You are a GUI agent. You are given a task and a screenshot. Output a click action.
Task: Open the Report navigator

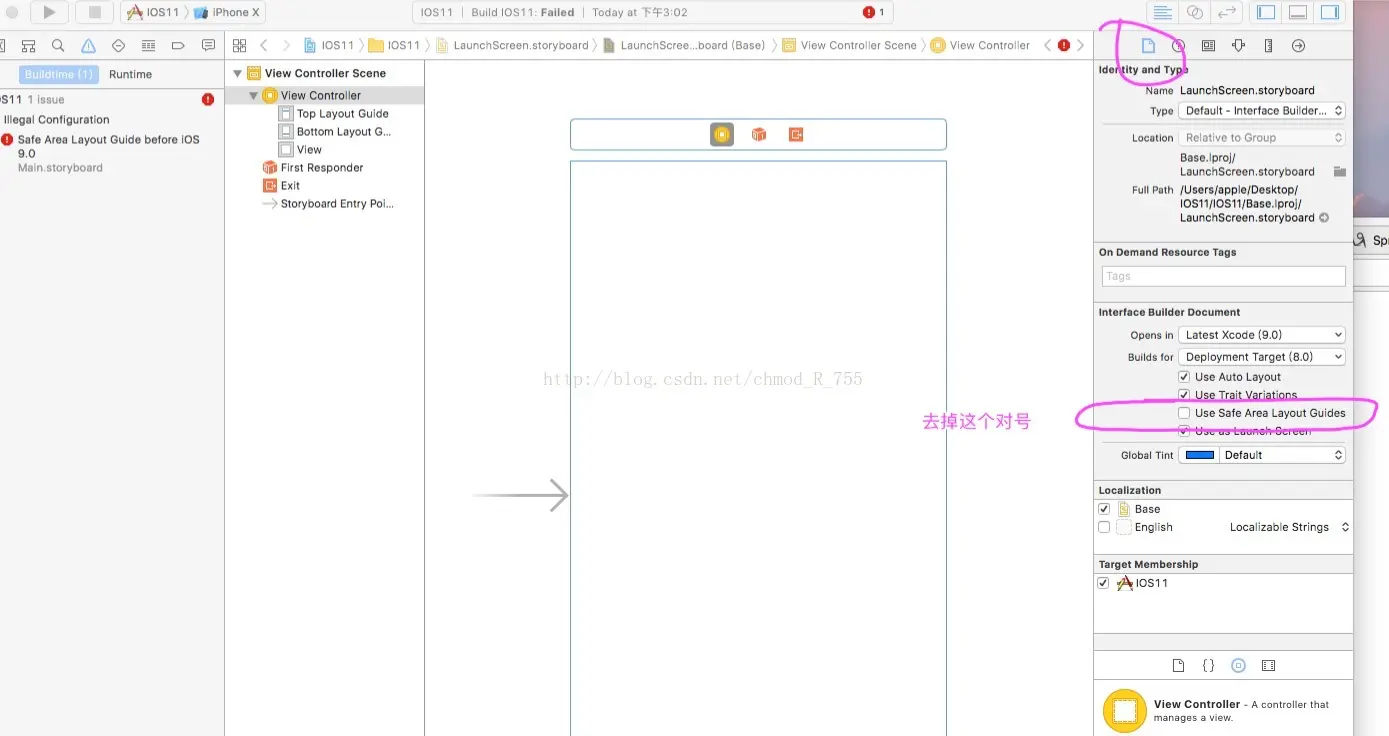pyautogui.click(x=208, y=46)
